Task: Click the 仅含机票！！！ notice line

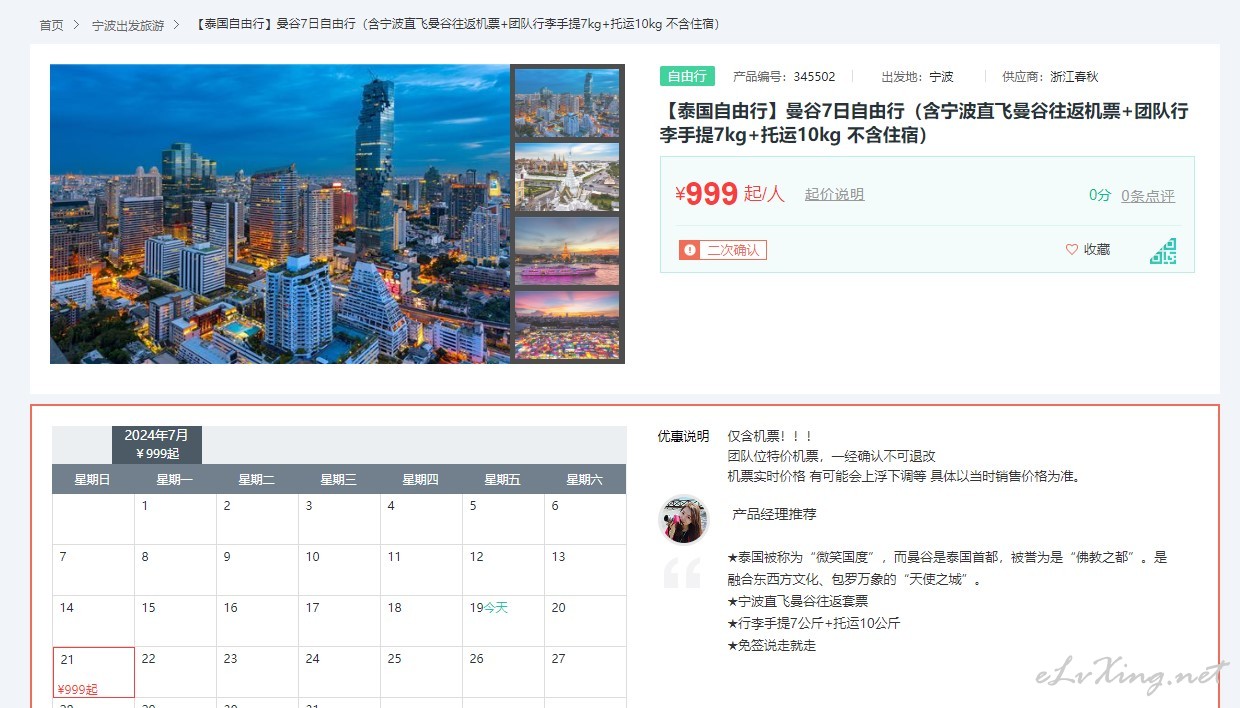Action: tap(771, 436)
